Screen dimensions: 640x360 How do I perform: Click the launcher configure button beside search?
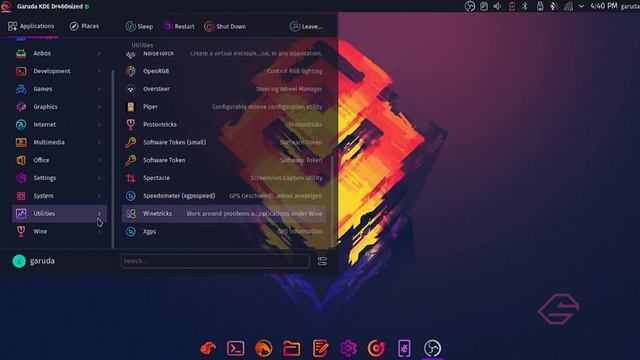point(322,261)
